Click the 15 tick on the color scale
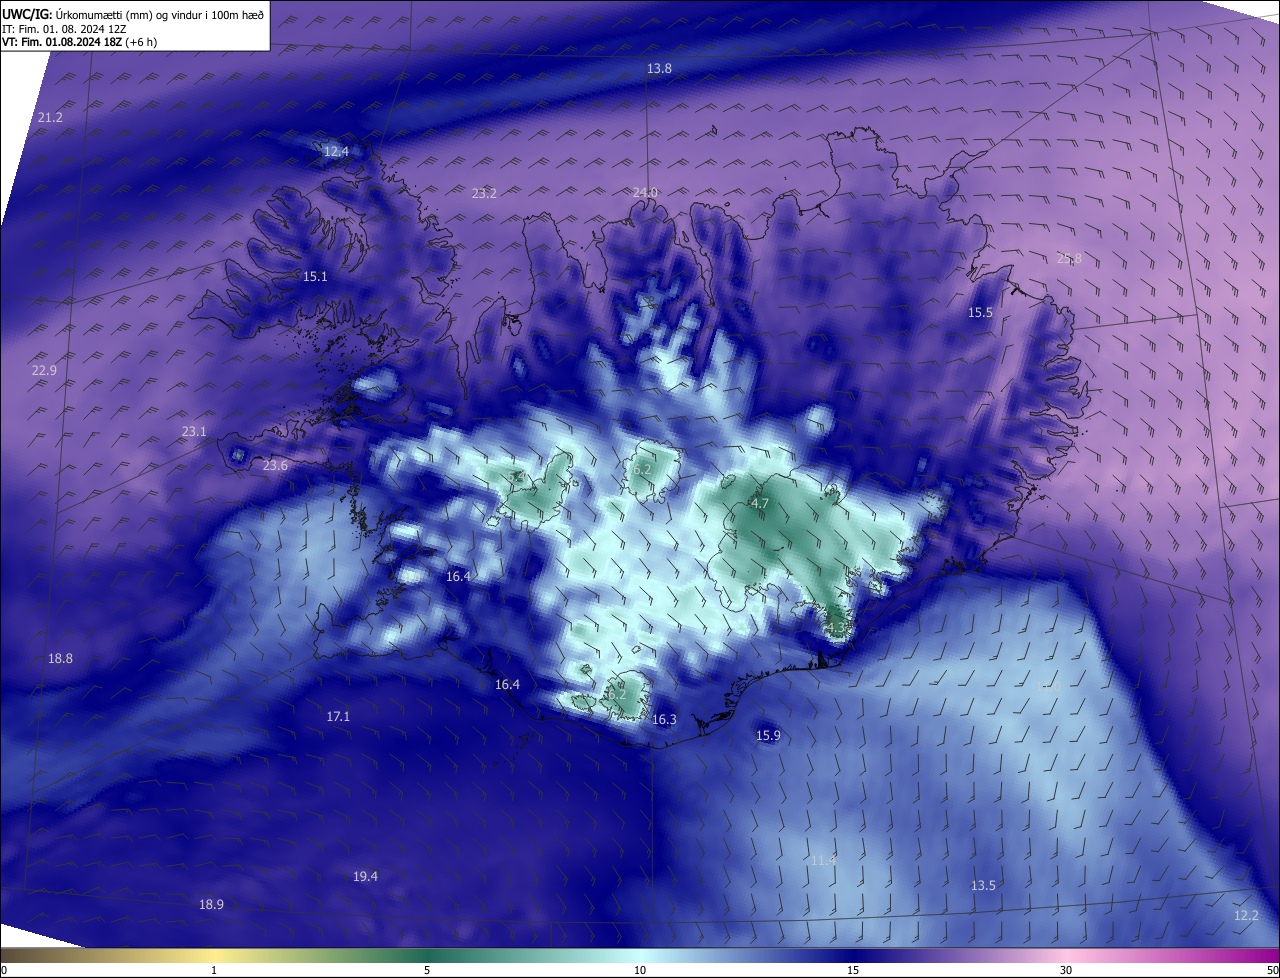 pos(853,970)
